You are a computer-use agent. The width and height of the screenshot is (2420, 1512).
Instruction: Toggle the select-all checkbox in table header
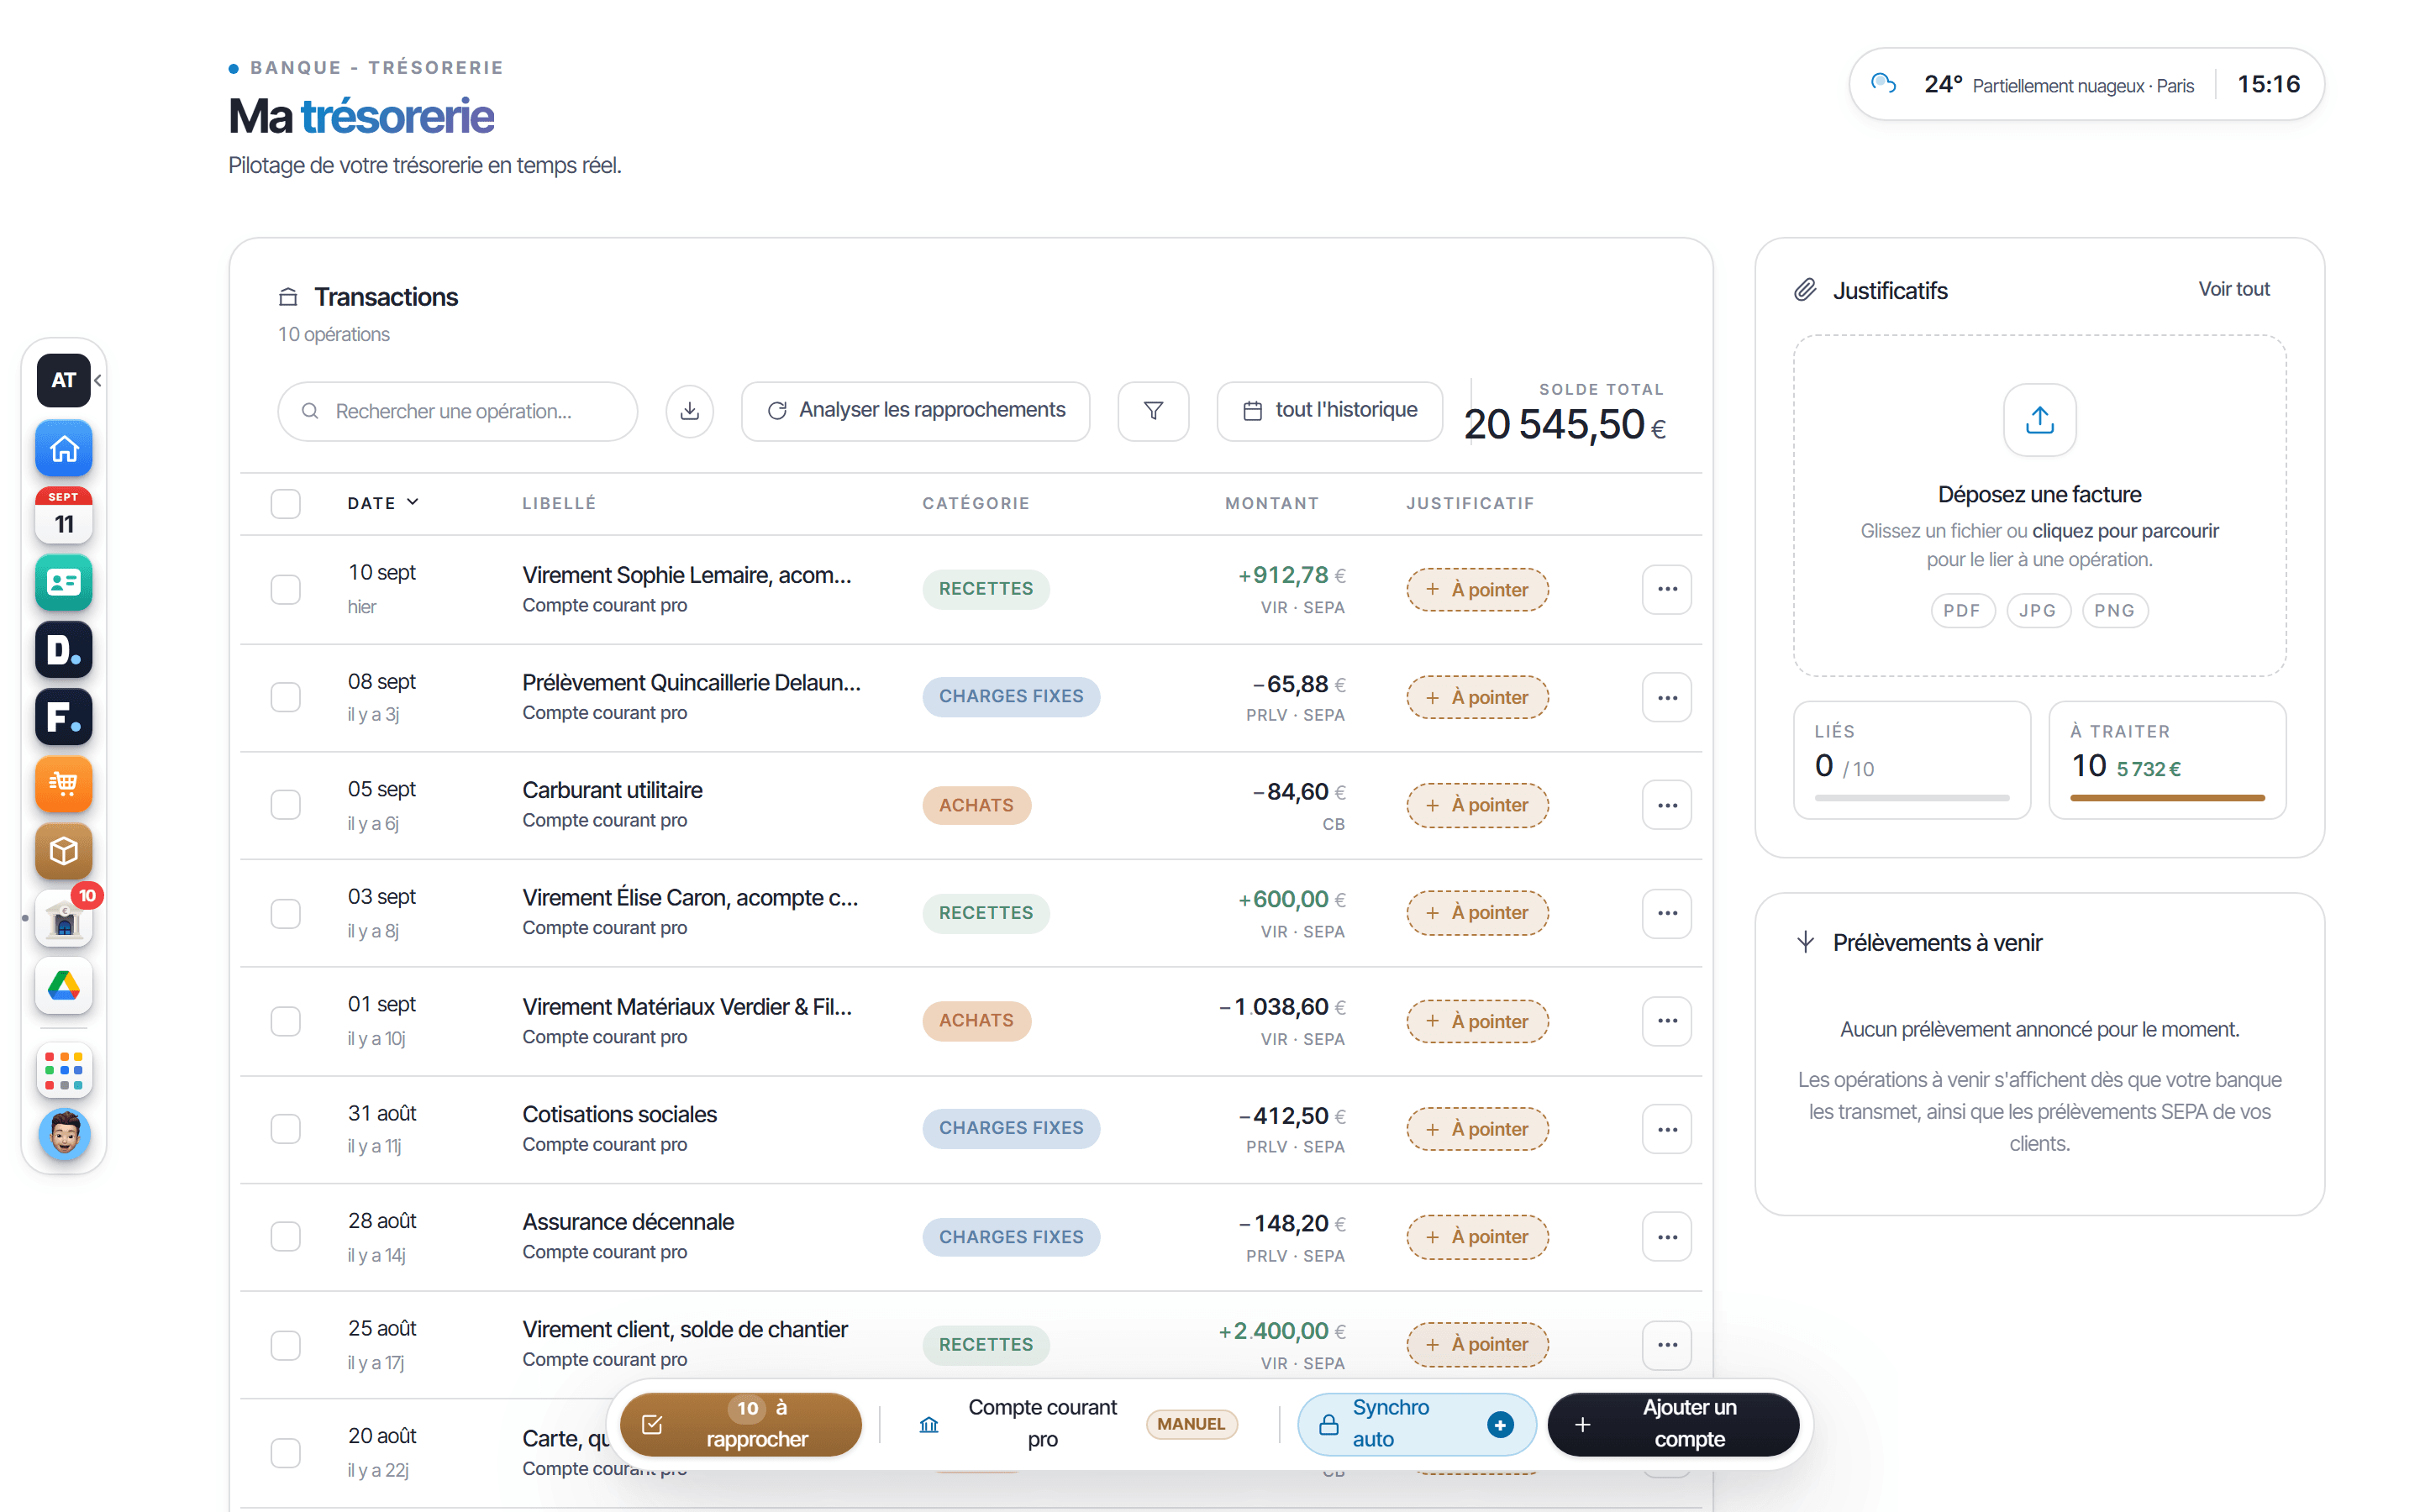[286, 503]
